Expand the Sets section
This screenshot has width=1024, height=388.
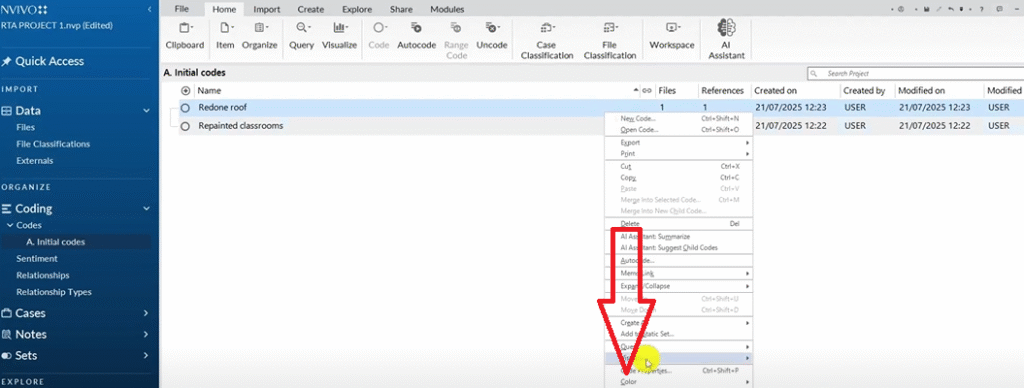pyautogui.click(x=146, y=356)
